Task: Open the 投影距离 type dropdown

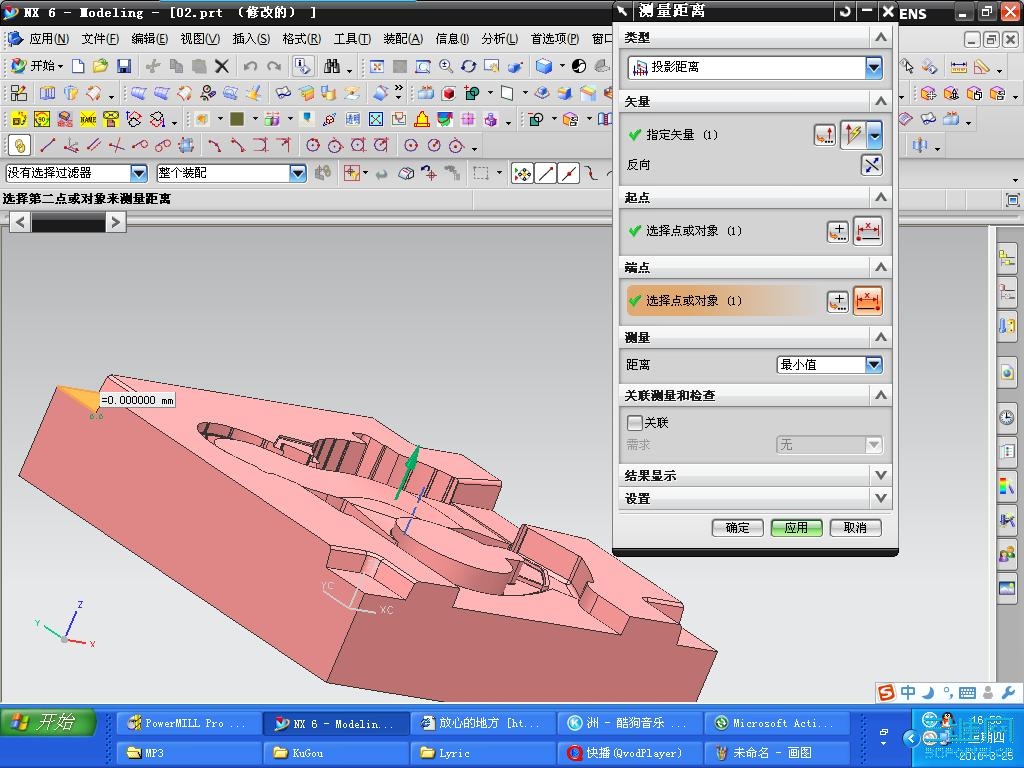Action: click(873, 67)
